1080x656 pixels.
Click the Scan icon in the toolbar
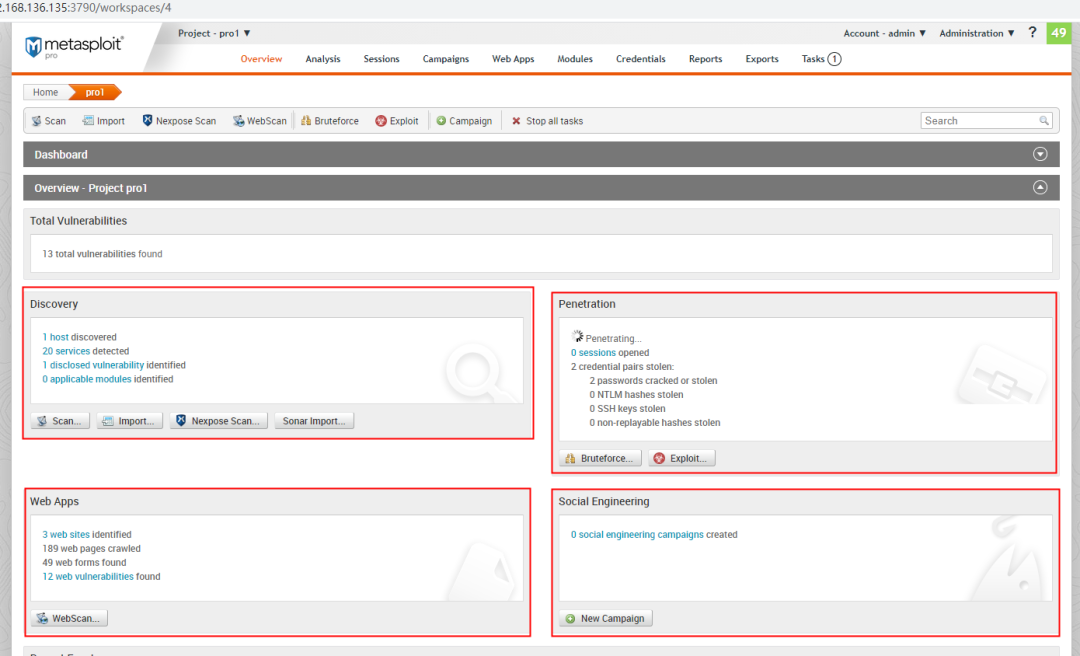point(37,121)
